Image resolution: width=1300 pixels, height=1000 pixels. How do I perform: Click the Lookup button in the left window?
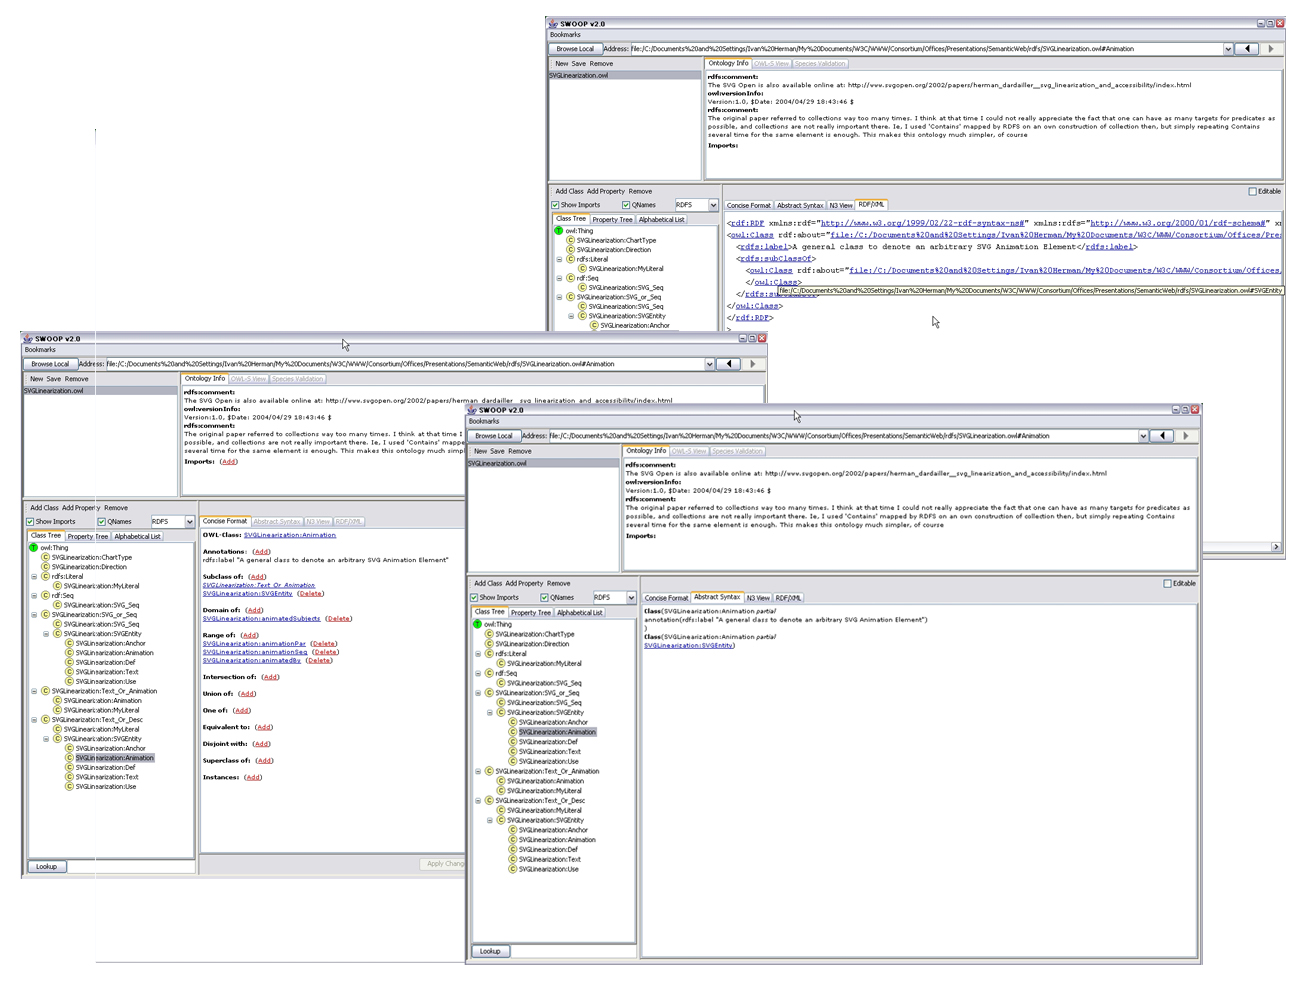(x=46, y=867)
